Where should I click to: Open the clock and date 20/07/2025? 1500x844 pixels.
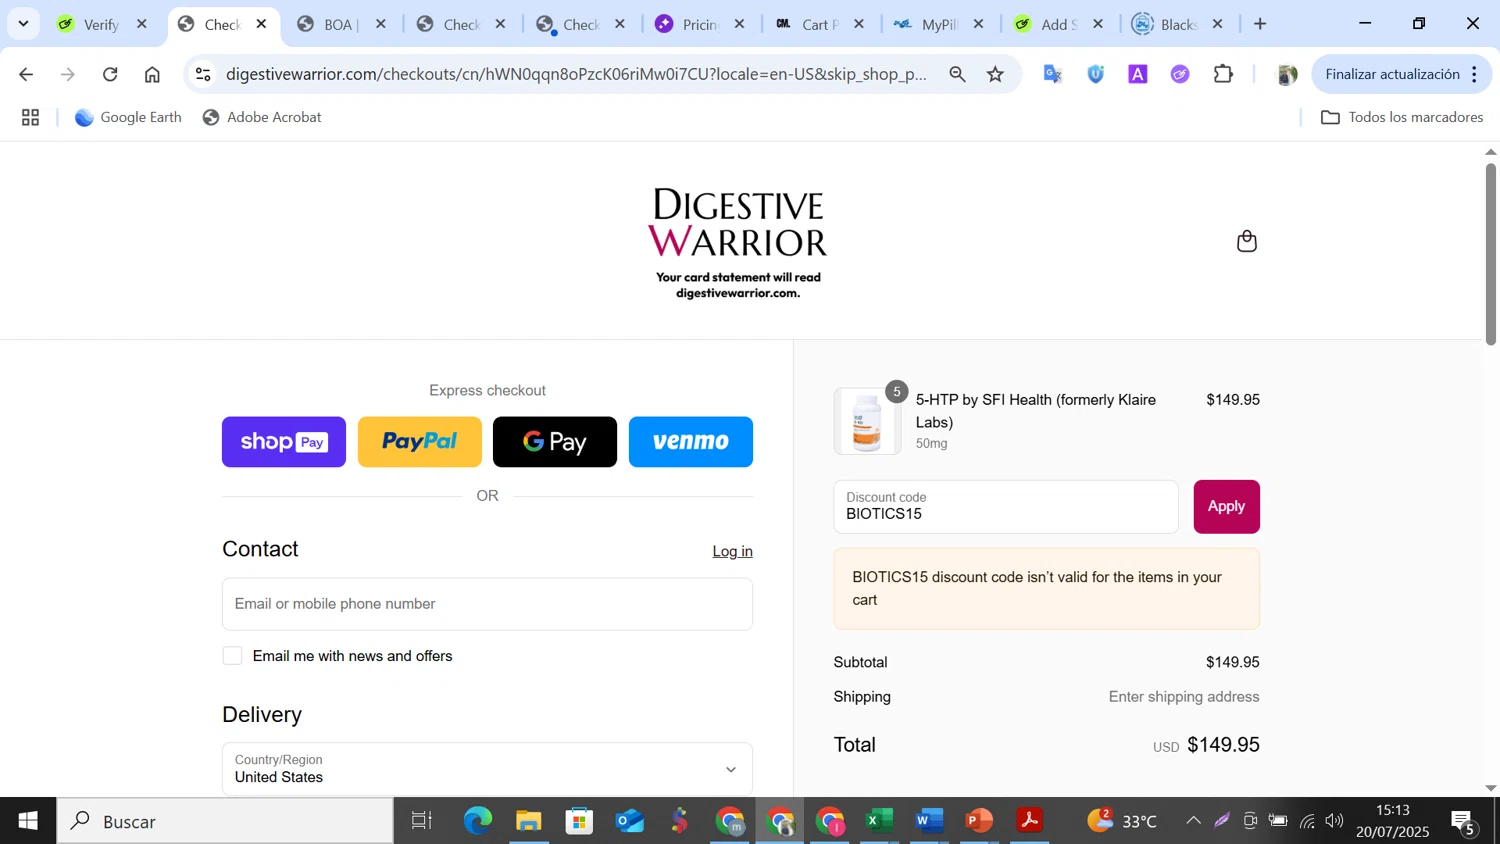coord(1393,821)
